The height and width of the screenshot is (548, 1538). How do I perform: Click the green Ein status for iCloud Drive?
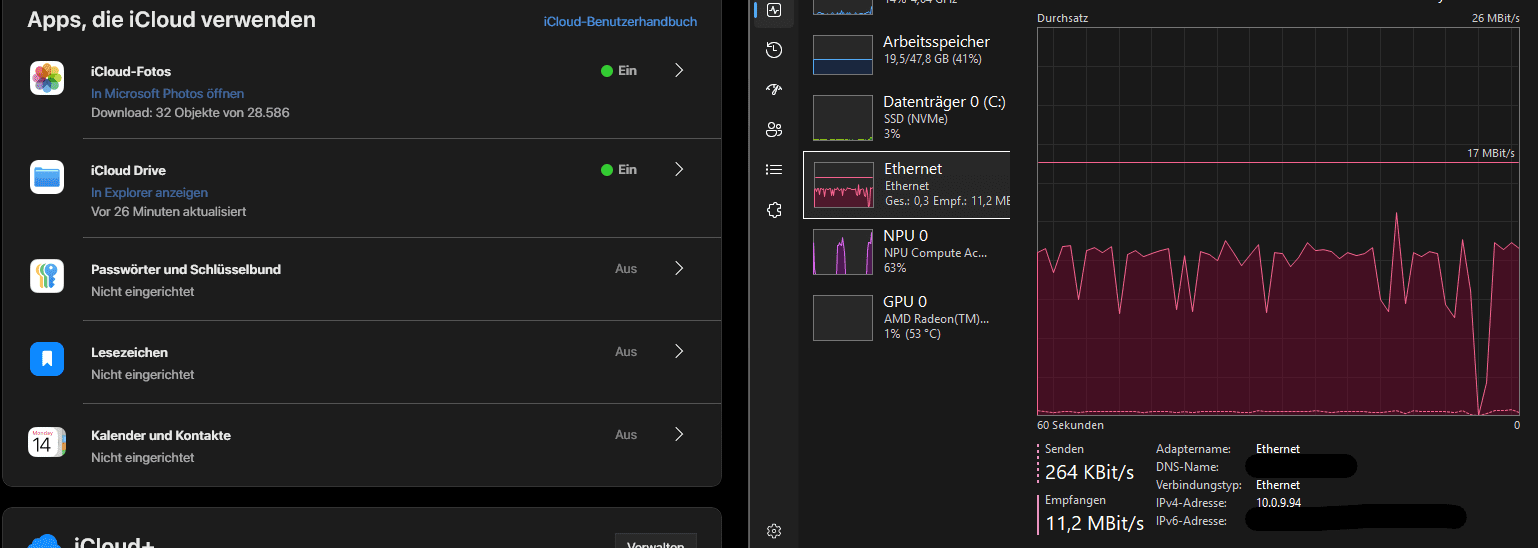[x=619, y=170]
